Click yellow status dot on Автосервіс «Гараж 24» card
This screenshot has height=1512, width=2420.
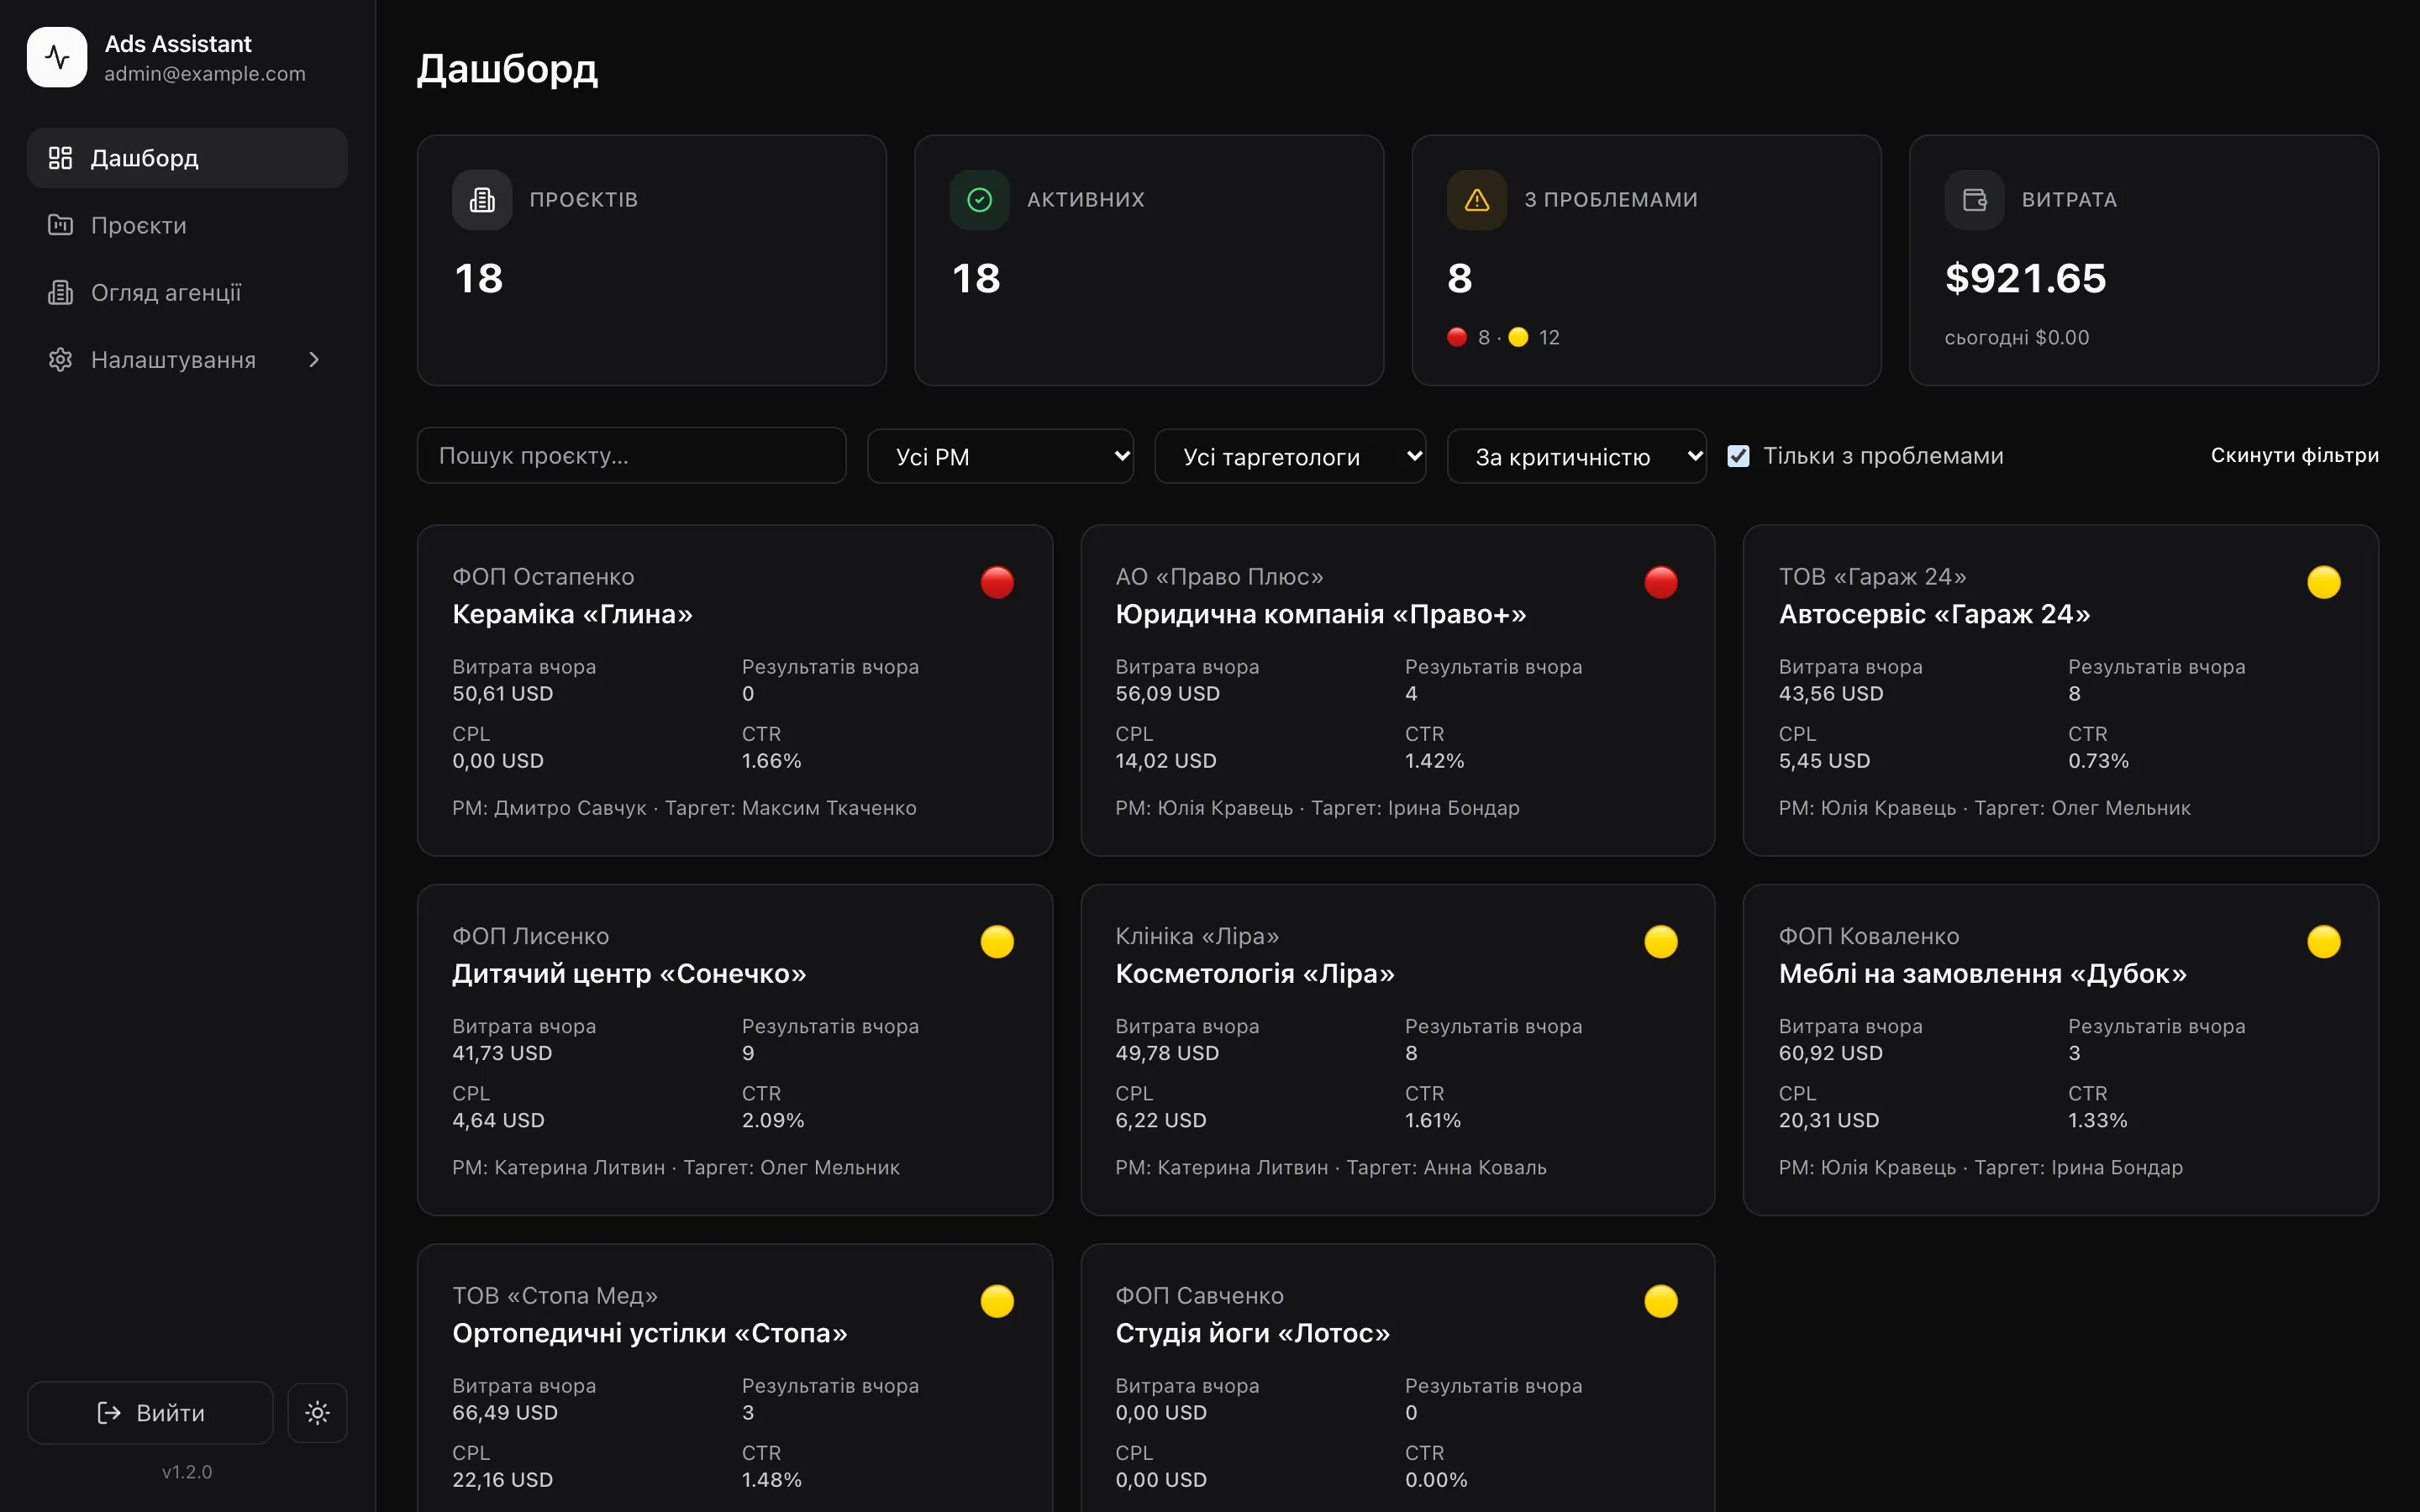click(x=2324, y=582)
